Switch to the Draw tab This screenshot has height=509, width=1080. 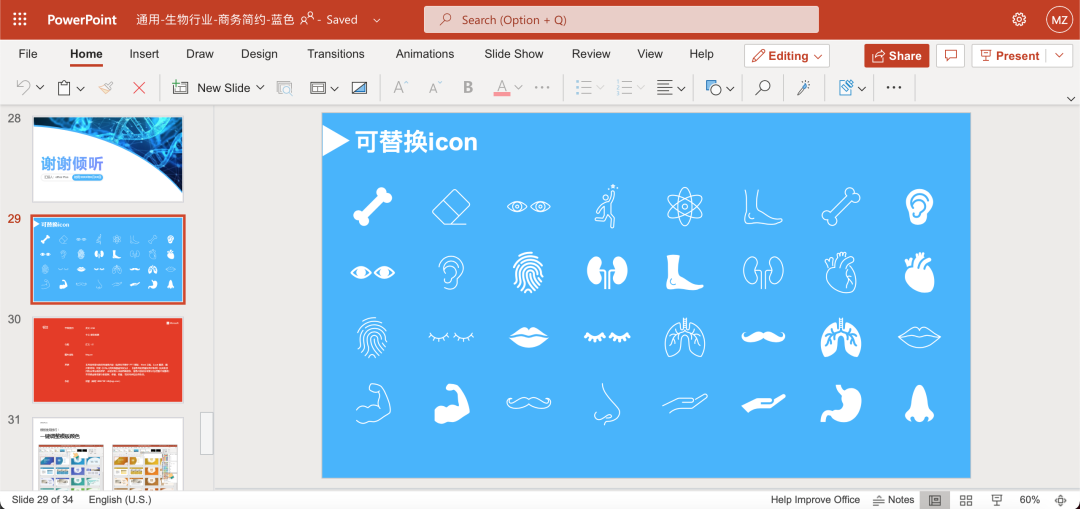point(200,54)
